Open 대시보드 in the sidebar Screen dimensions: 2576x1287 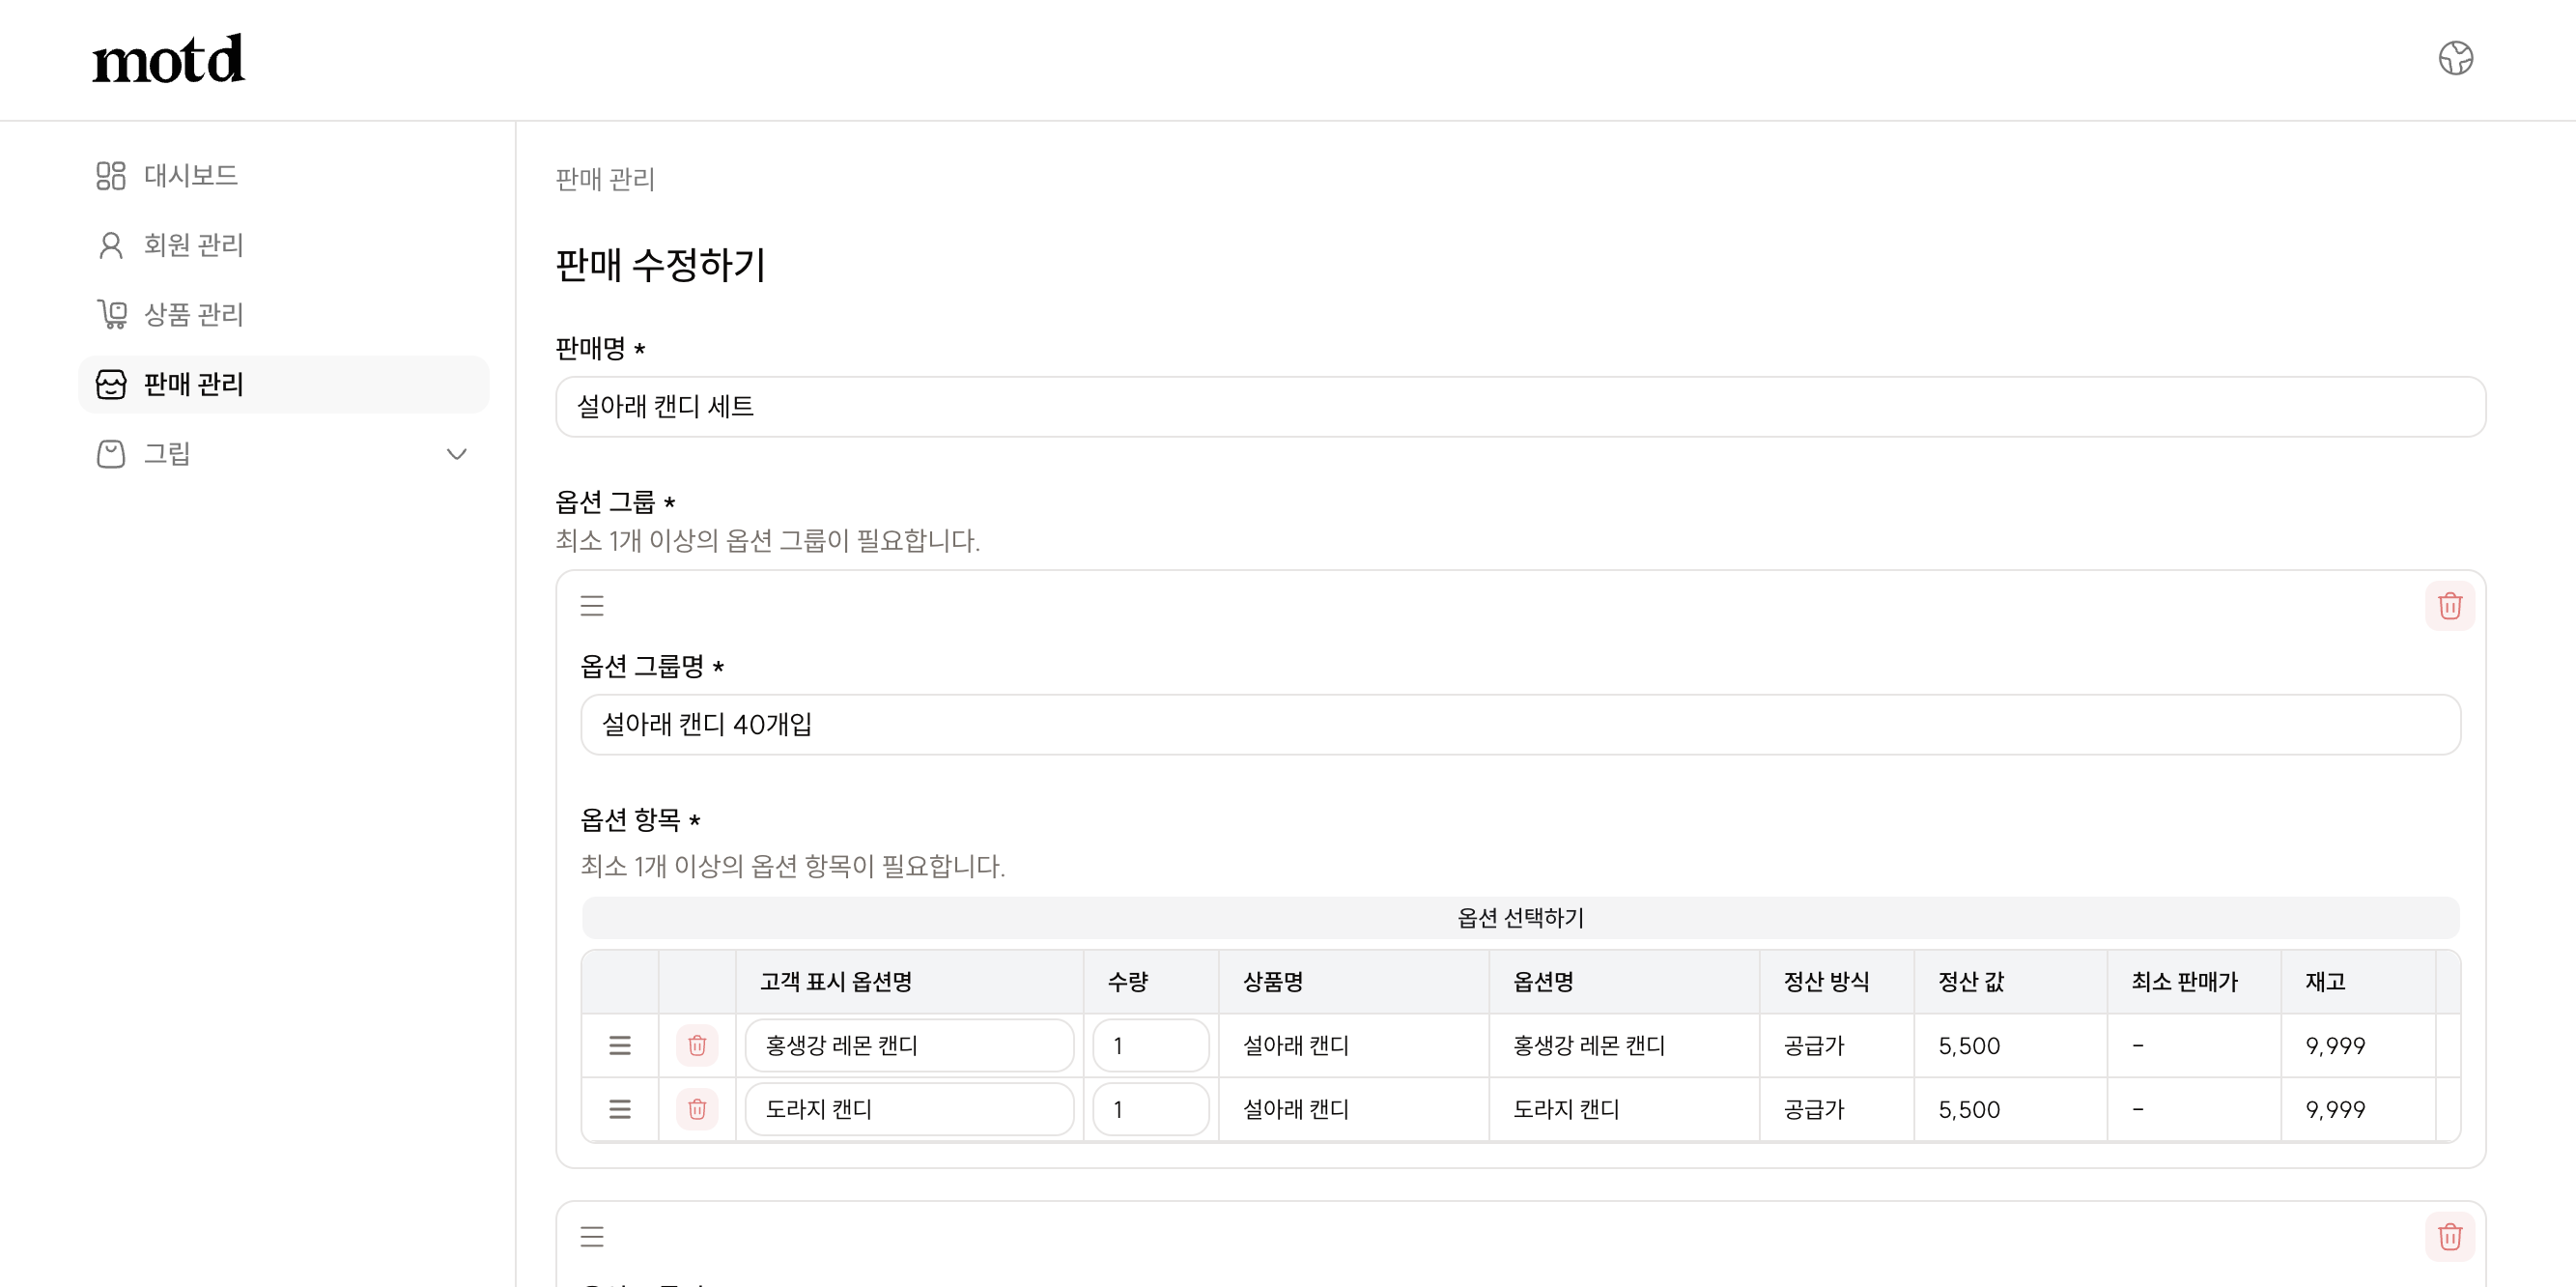(190, 176)
